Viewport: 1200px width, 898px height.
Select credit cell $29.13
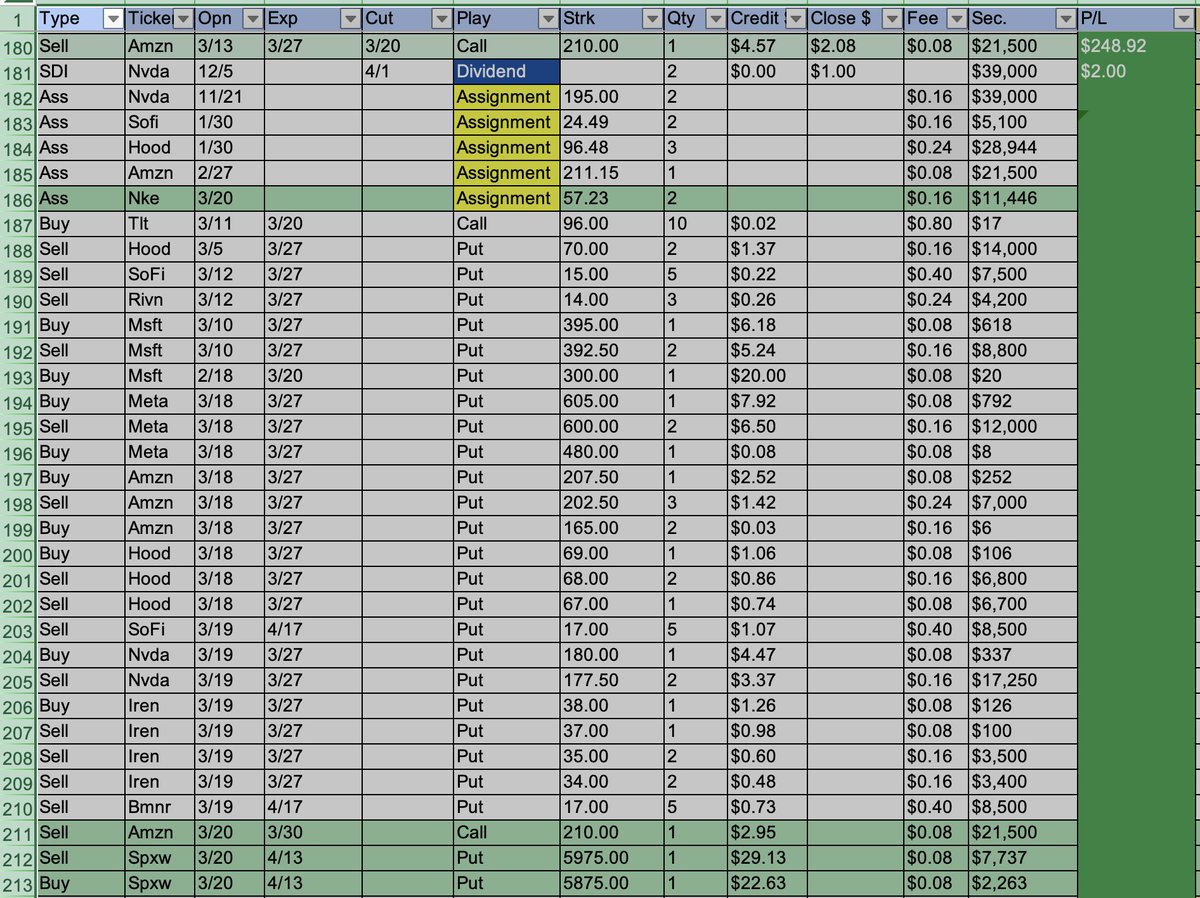pos(767,858)
